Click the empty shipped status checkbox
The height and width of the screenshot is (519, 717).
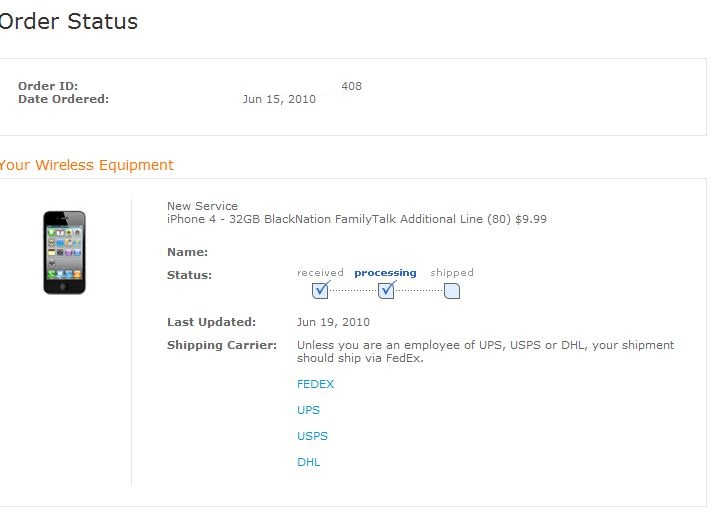452,291
